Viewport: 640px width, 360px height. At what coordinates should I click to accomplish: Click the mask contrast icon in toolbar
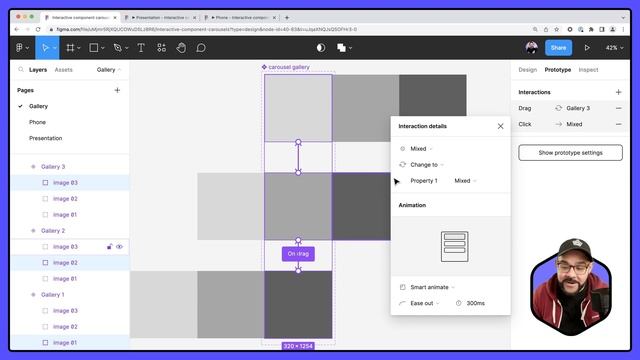pos(321,48)
